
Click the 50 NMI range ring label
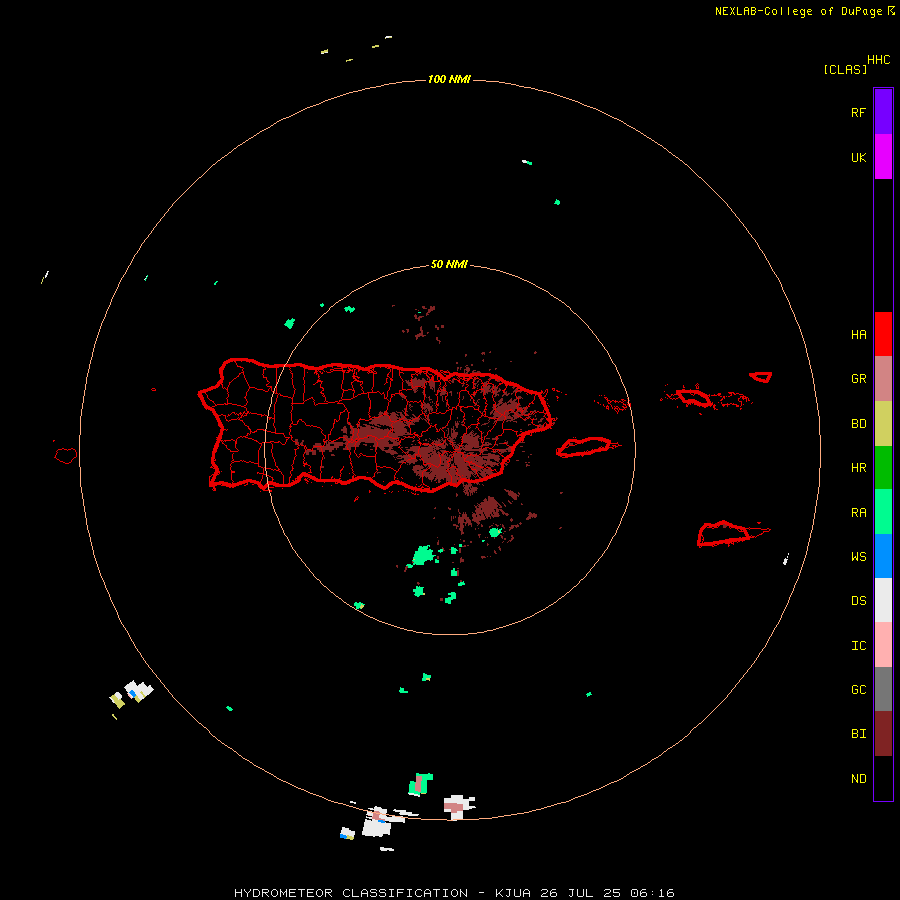point(449,264)
